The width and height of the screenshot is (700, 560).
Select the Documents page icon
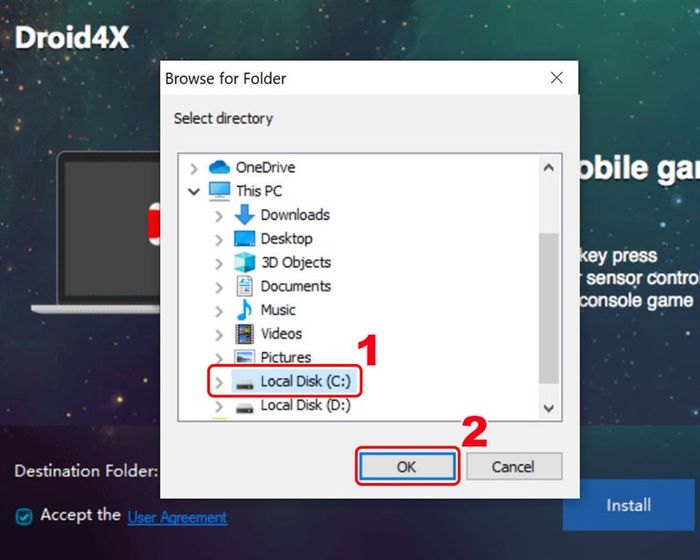244,286
